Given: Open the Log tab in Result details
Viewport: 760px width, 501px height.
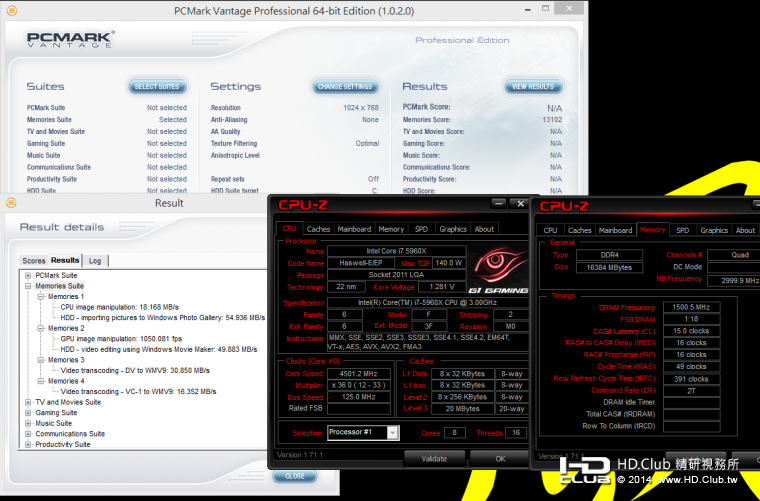Looking at the screenshot, I should 95,260.
